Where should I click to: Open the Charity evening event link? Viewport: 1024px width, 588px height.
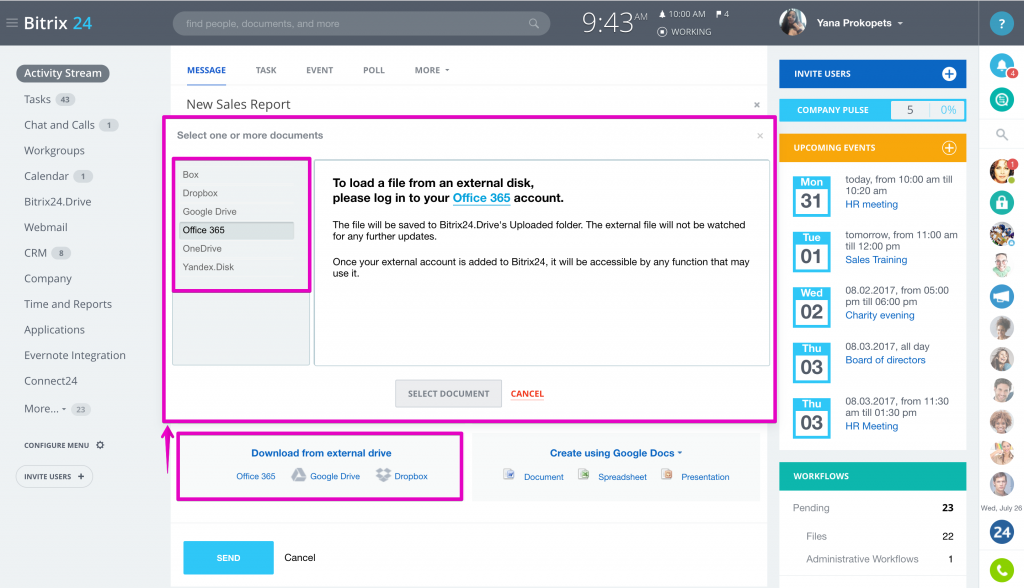[x=880, y=316]
